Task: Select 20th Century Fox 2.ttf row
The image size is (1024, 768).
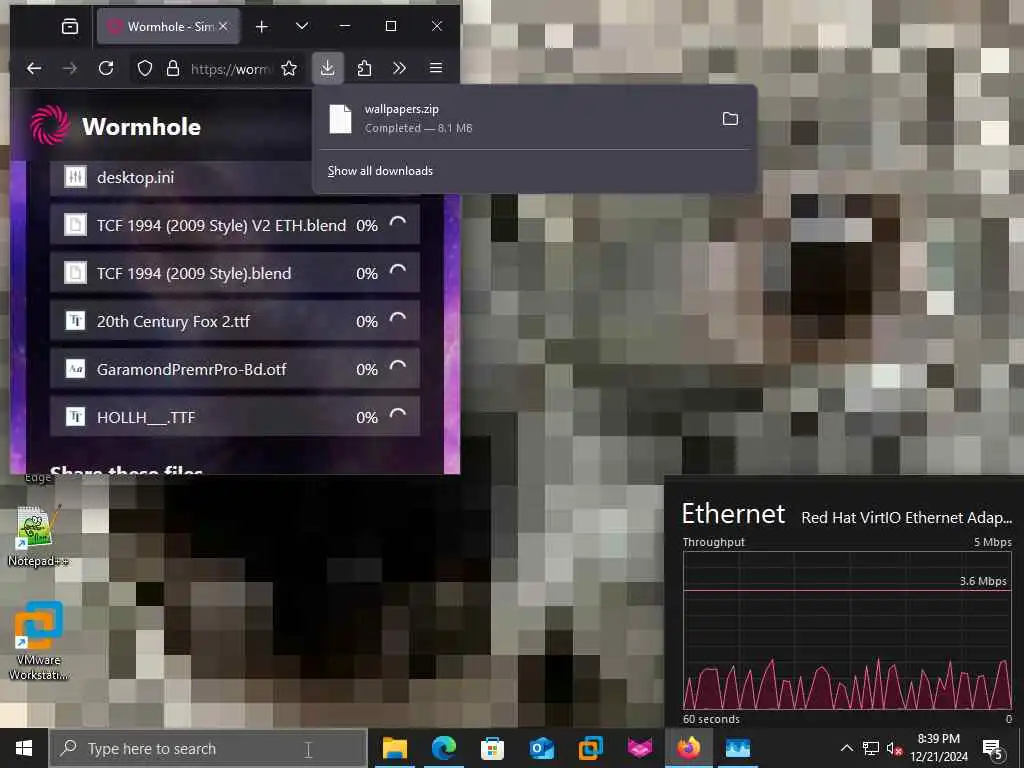Action: [x=235, y=321]
